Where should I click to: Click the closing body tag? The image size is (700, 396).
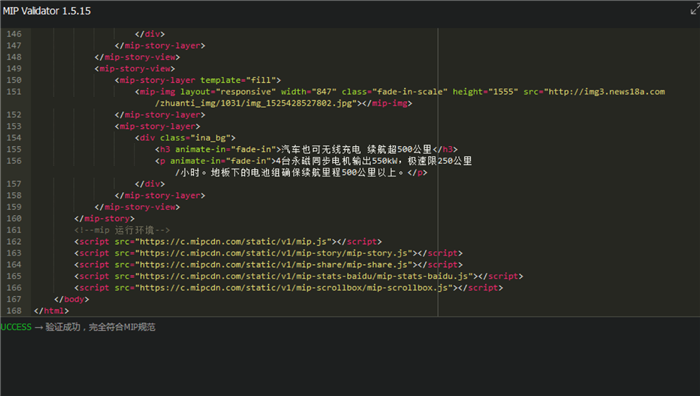tap(71, 299)
